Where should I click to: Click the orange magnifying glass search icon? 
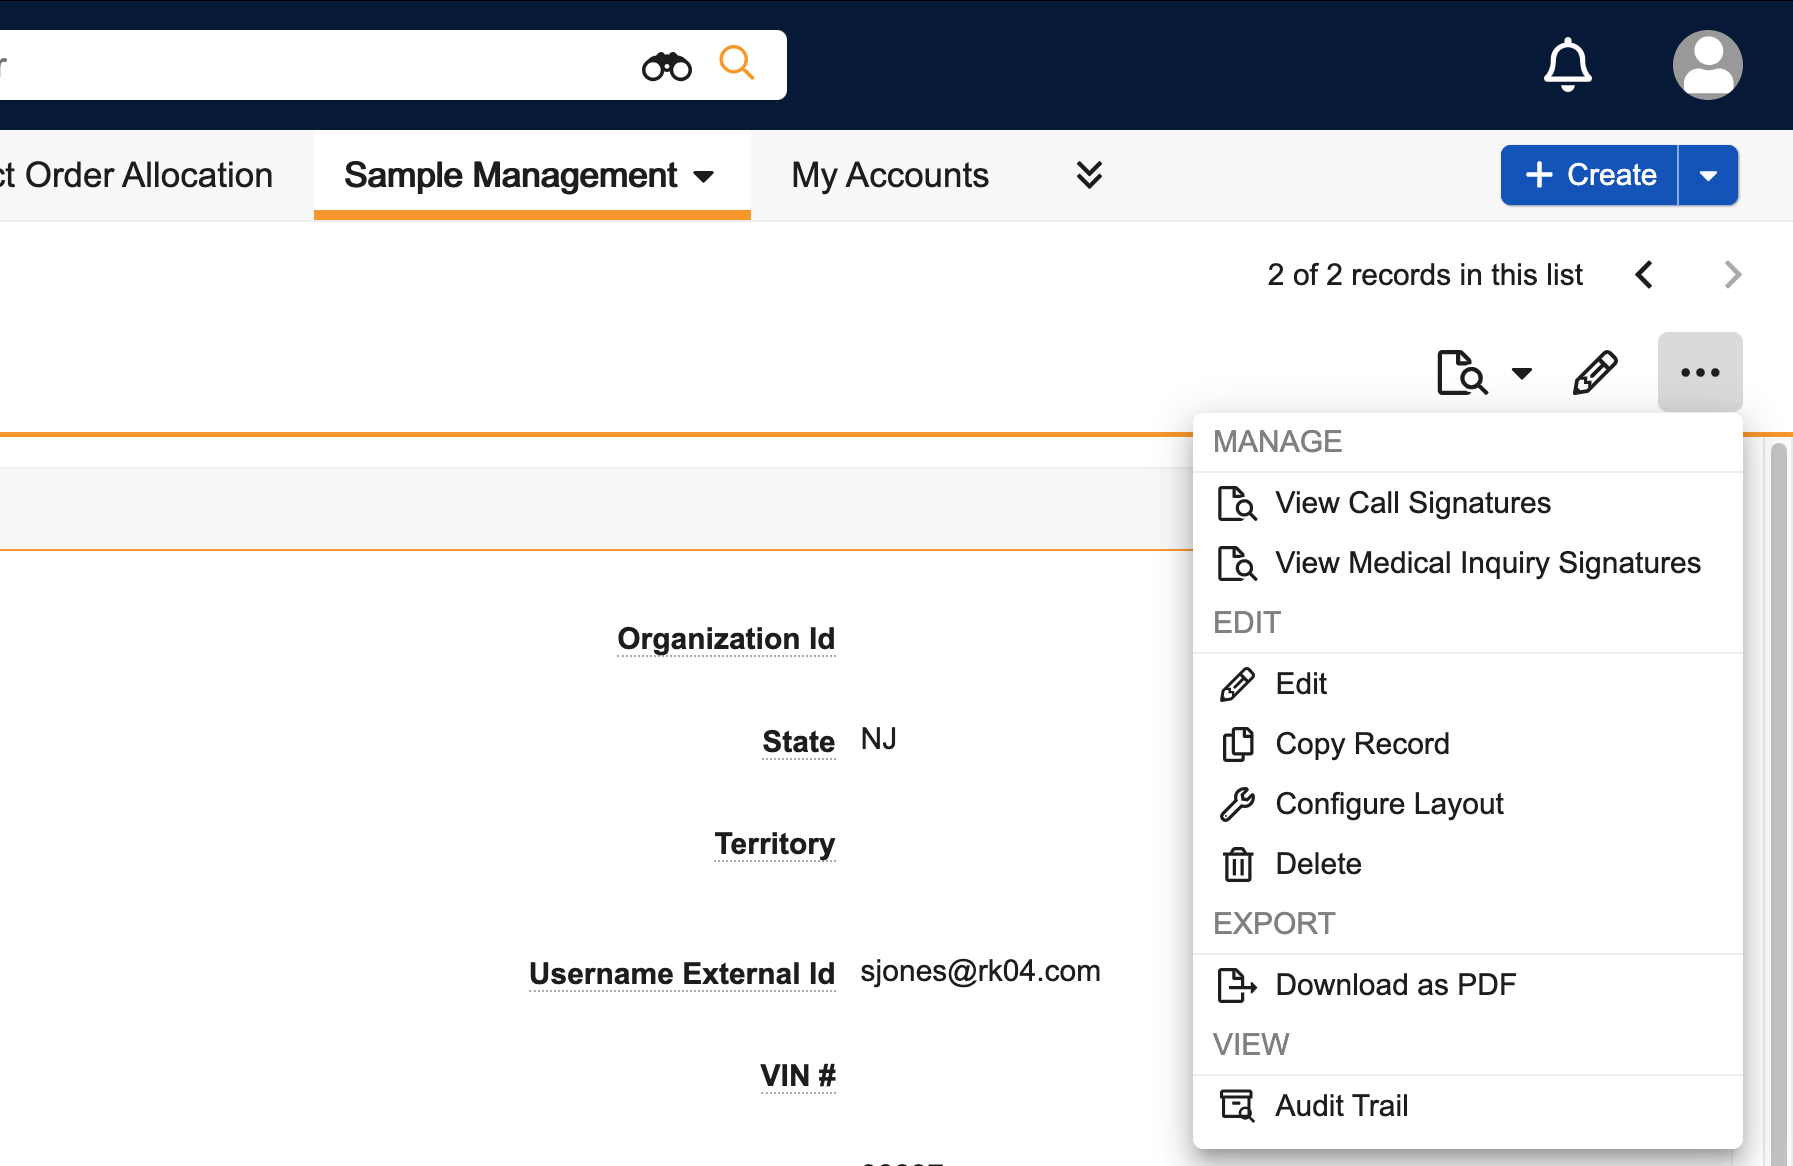point(736,63)
